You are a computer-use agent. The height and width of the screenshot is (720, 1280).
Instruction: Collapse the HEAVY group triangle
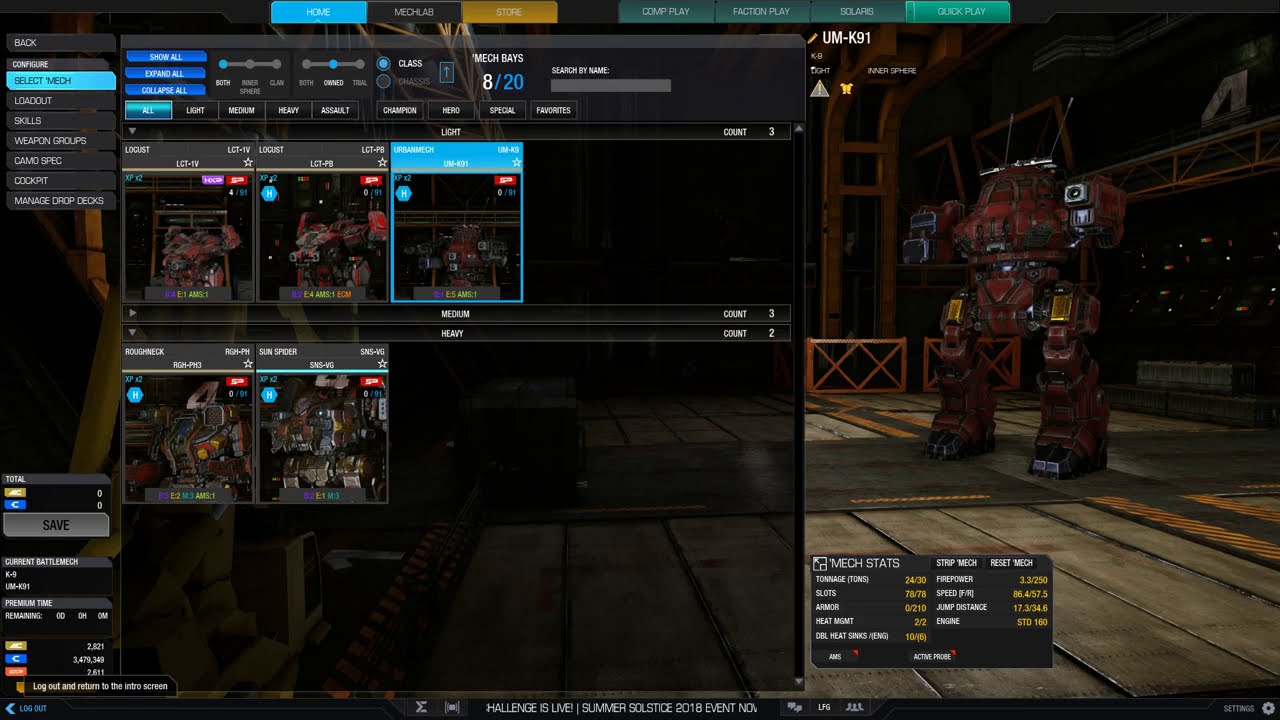[132, 333]
